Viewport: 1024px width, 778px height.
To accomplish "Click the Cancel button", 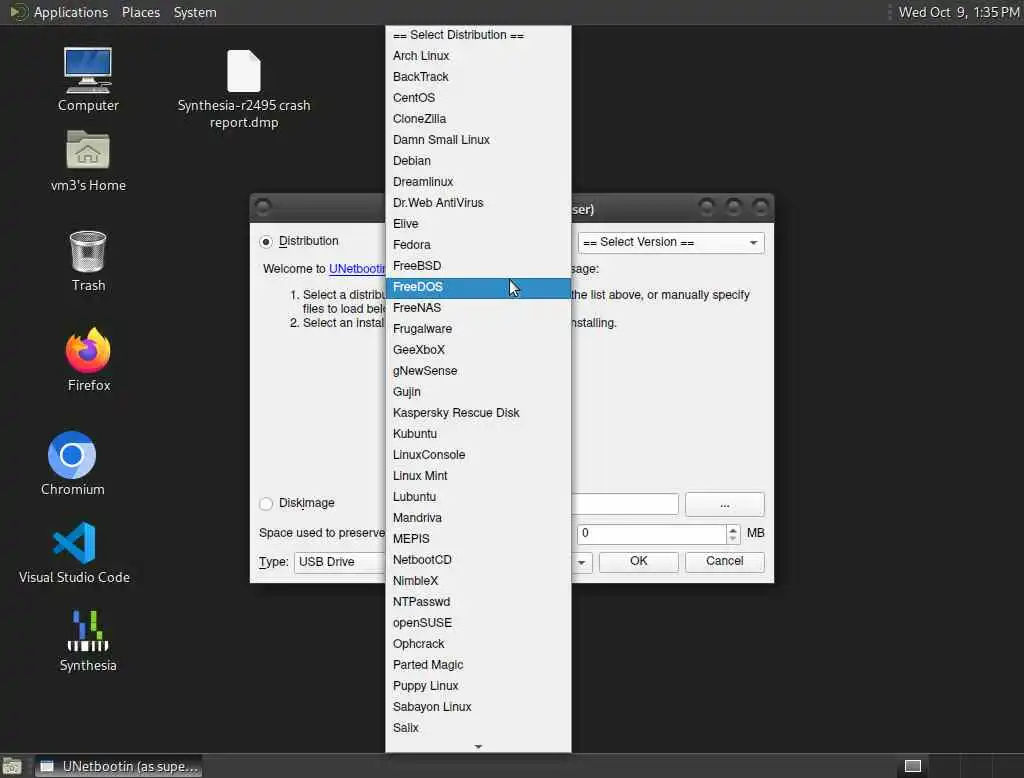I will coord(724,562).
